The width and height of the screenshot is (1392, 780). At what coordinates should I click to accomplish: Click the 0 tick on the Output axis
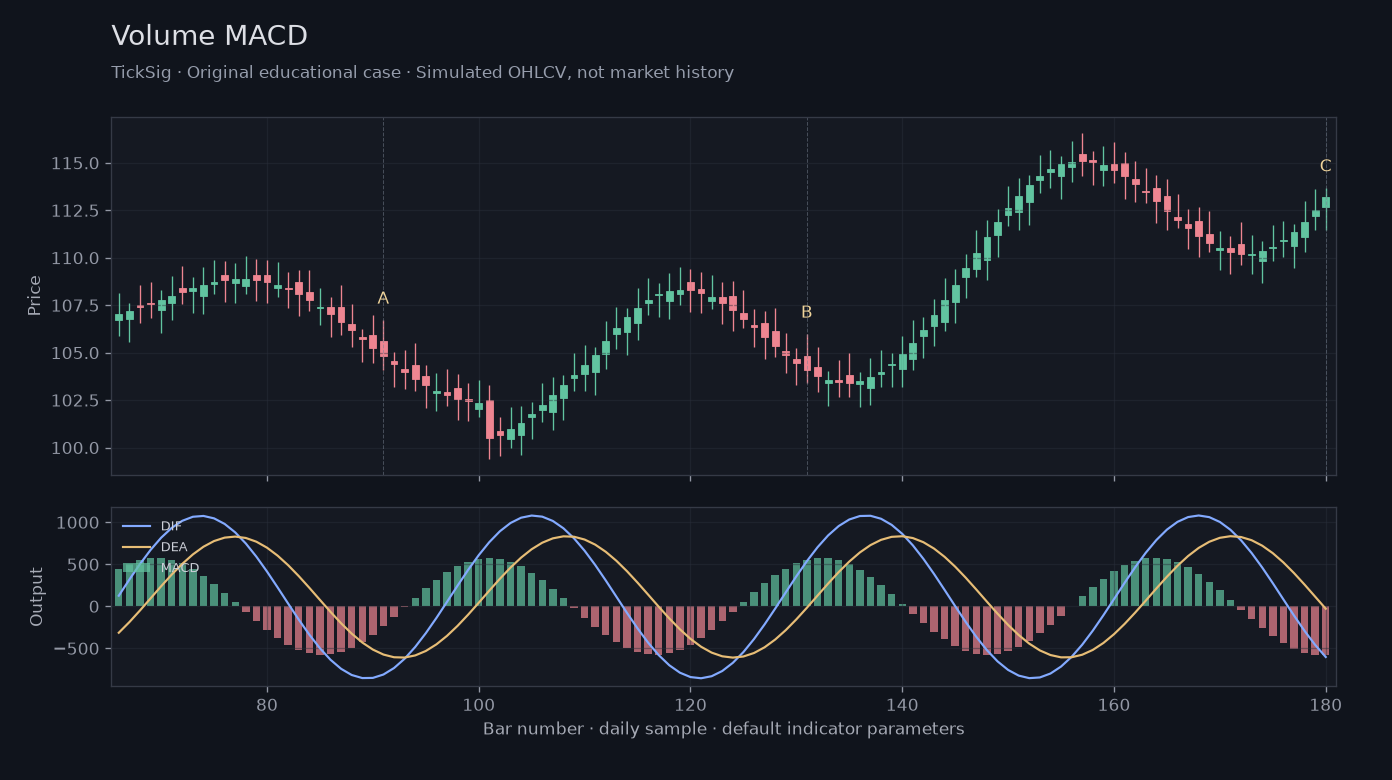94,607
